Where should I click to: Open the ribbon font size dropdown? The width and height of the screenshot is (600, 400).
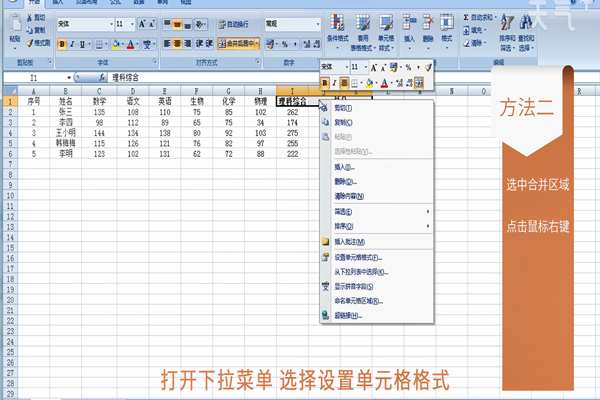[132, 24]
